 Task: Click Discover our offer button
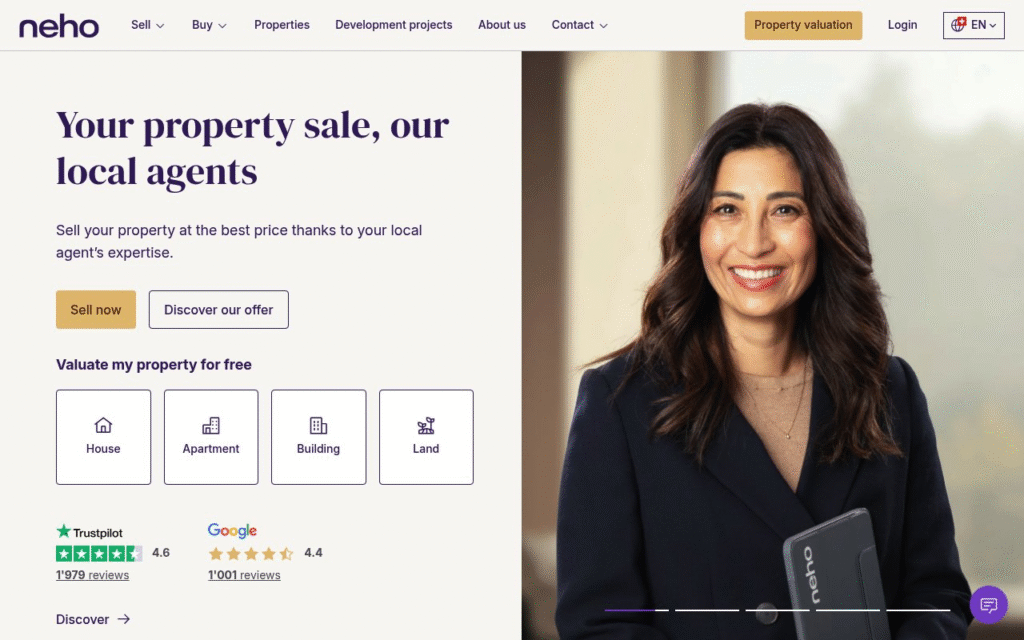tap(218, 310)
